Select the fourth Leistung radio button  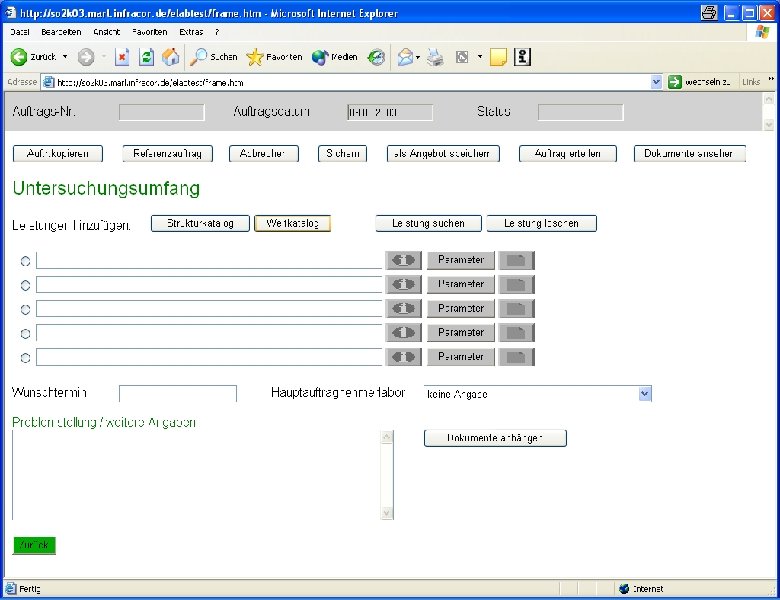click(25, 333)
